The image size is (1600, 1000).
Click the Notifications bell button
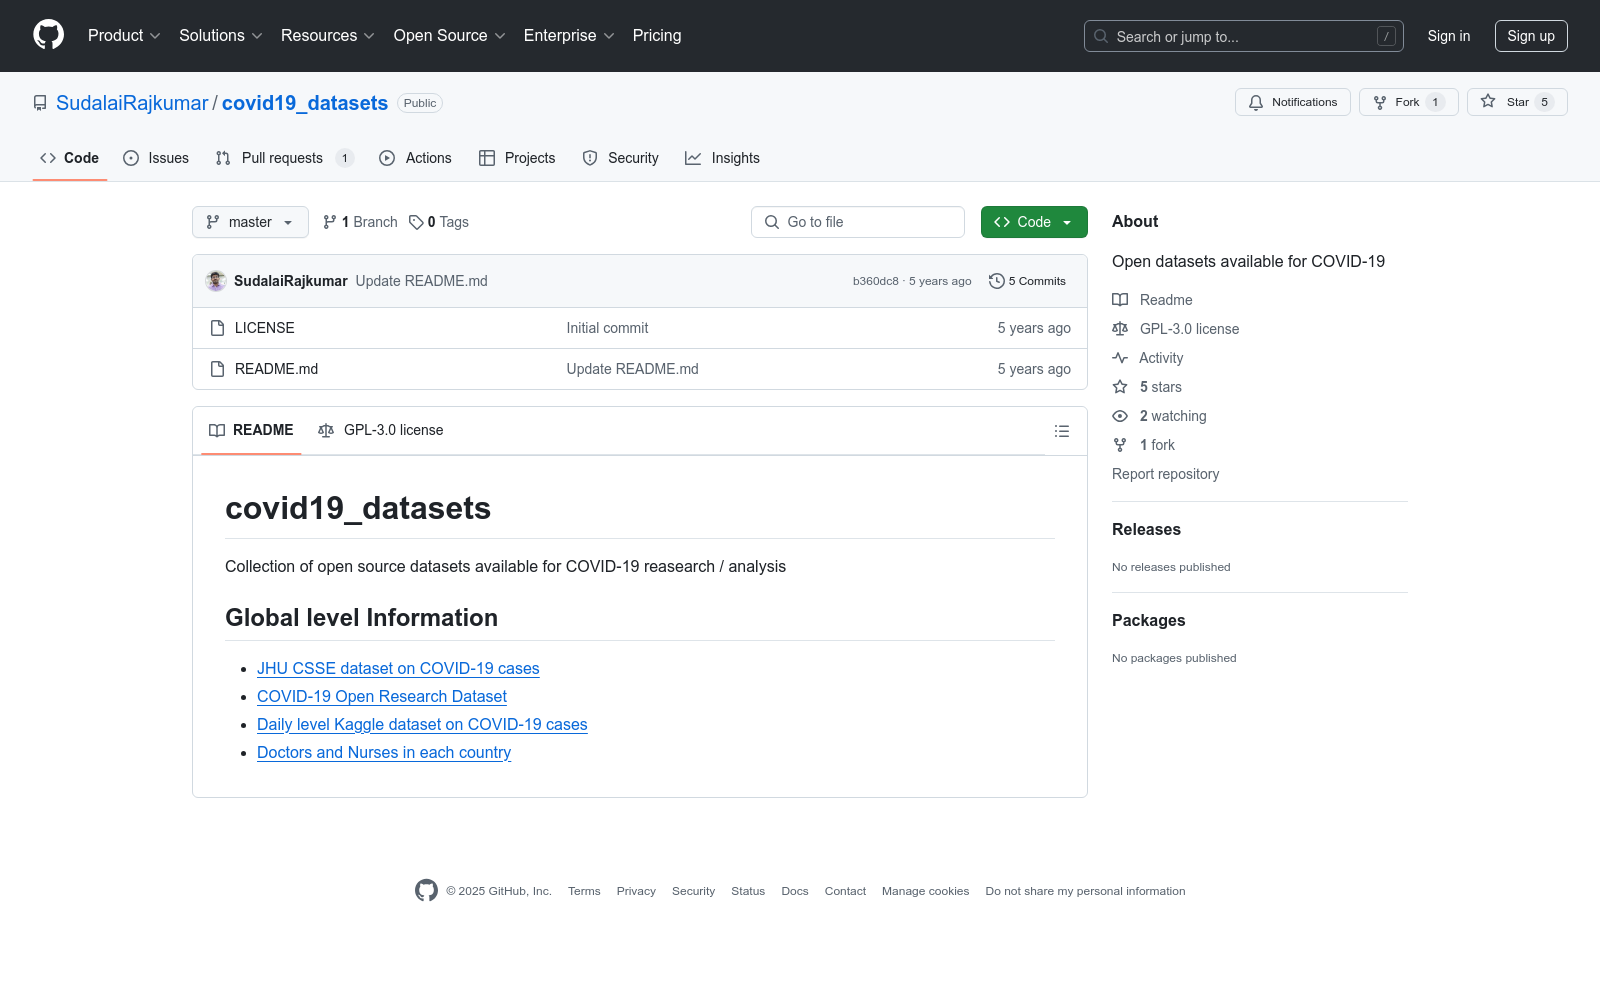coord(1293,102)
